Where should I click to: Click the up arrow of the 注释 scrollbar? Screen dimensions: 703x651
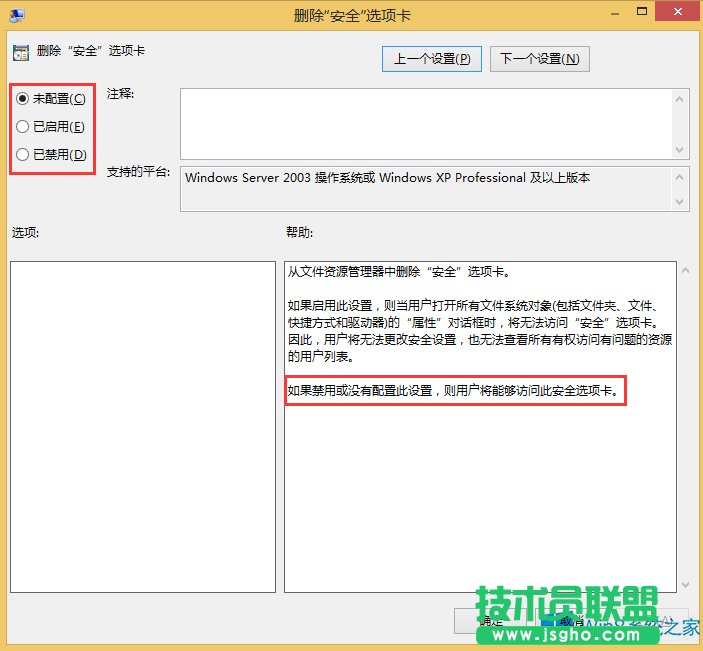tap(680, 99)
